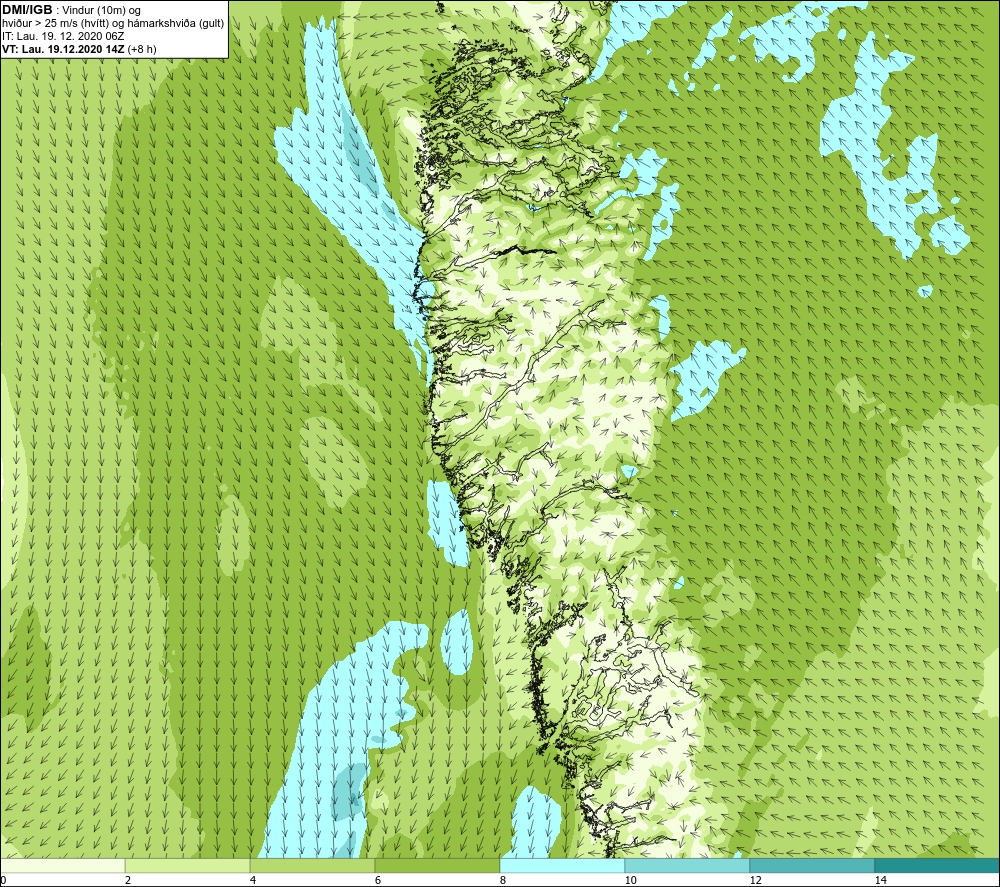Click the '14' scale label
The width and height of the screenshot is (1000, 887).
click(x=880, y=880)
